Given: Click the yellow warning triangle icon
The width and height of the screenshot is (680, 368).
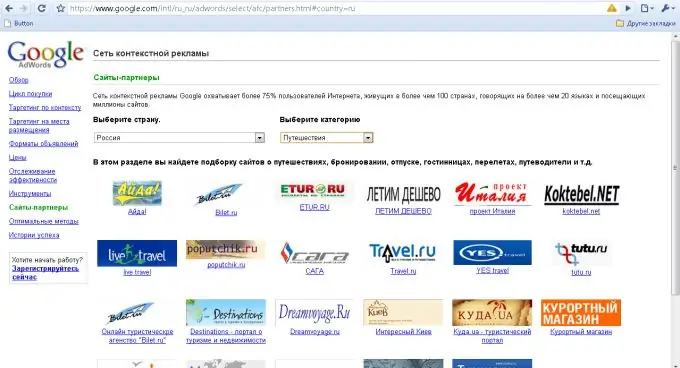Looking at the screenshot, I should (x=611, y=8).
